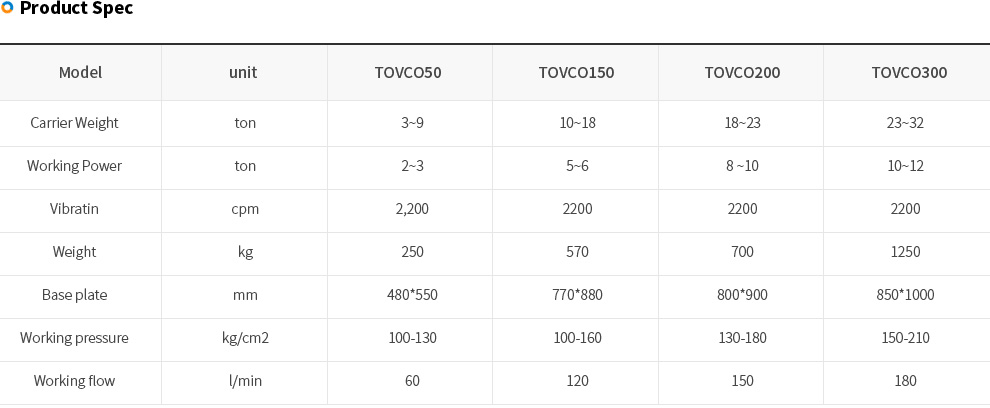Click the 770*880 base plate cell

coord(577,294)
